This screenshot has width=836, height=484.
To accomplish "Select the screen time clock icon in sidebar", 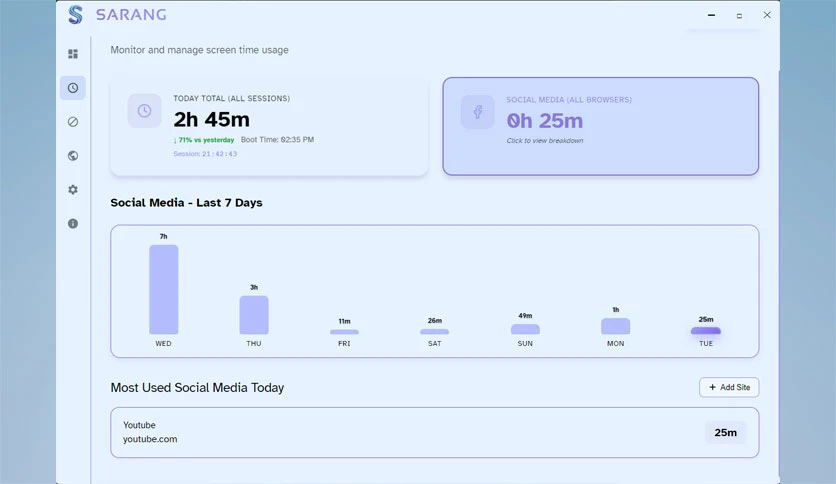I will (73, 88).
